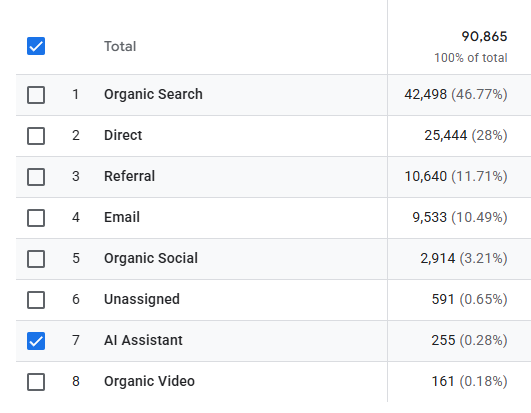Screen dimensions: 531x413
Task: Tick the Referral row checkbox
Action: (36, 177)
